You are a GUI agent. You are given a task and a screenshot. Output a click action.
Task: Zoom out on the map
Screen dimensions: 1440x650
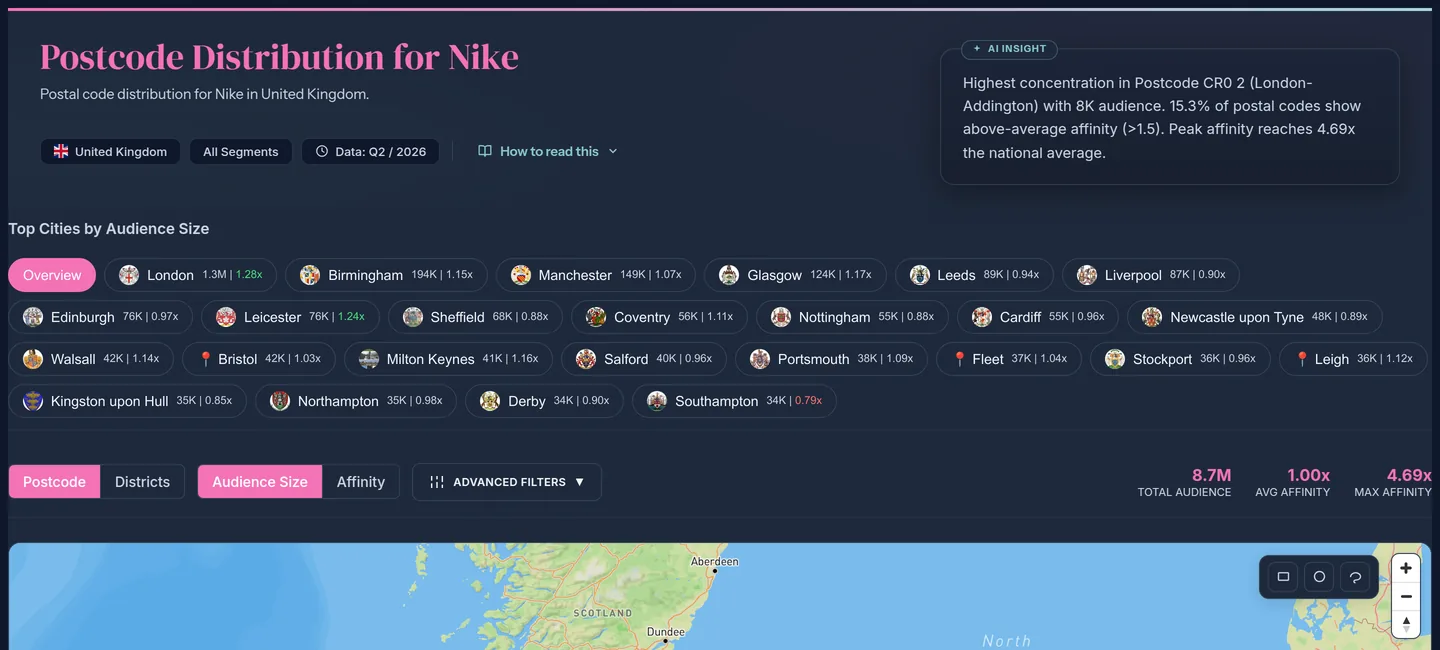pos(1406,596)
